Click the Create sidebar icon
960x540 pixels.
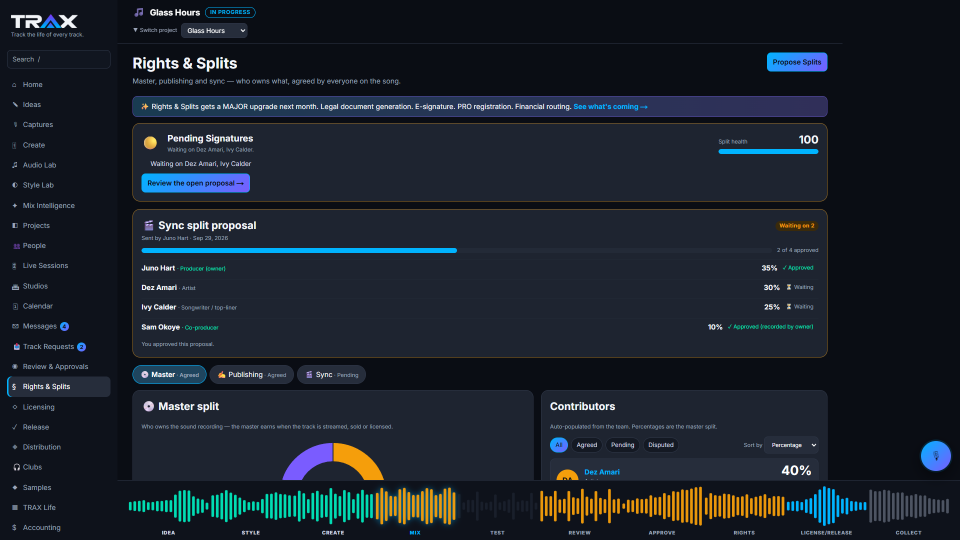[15, 145]
